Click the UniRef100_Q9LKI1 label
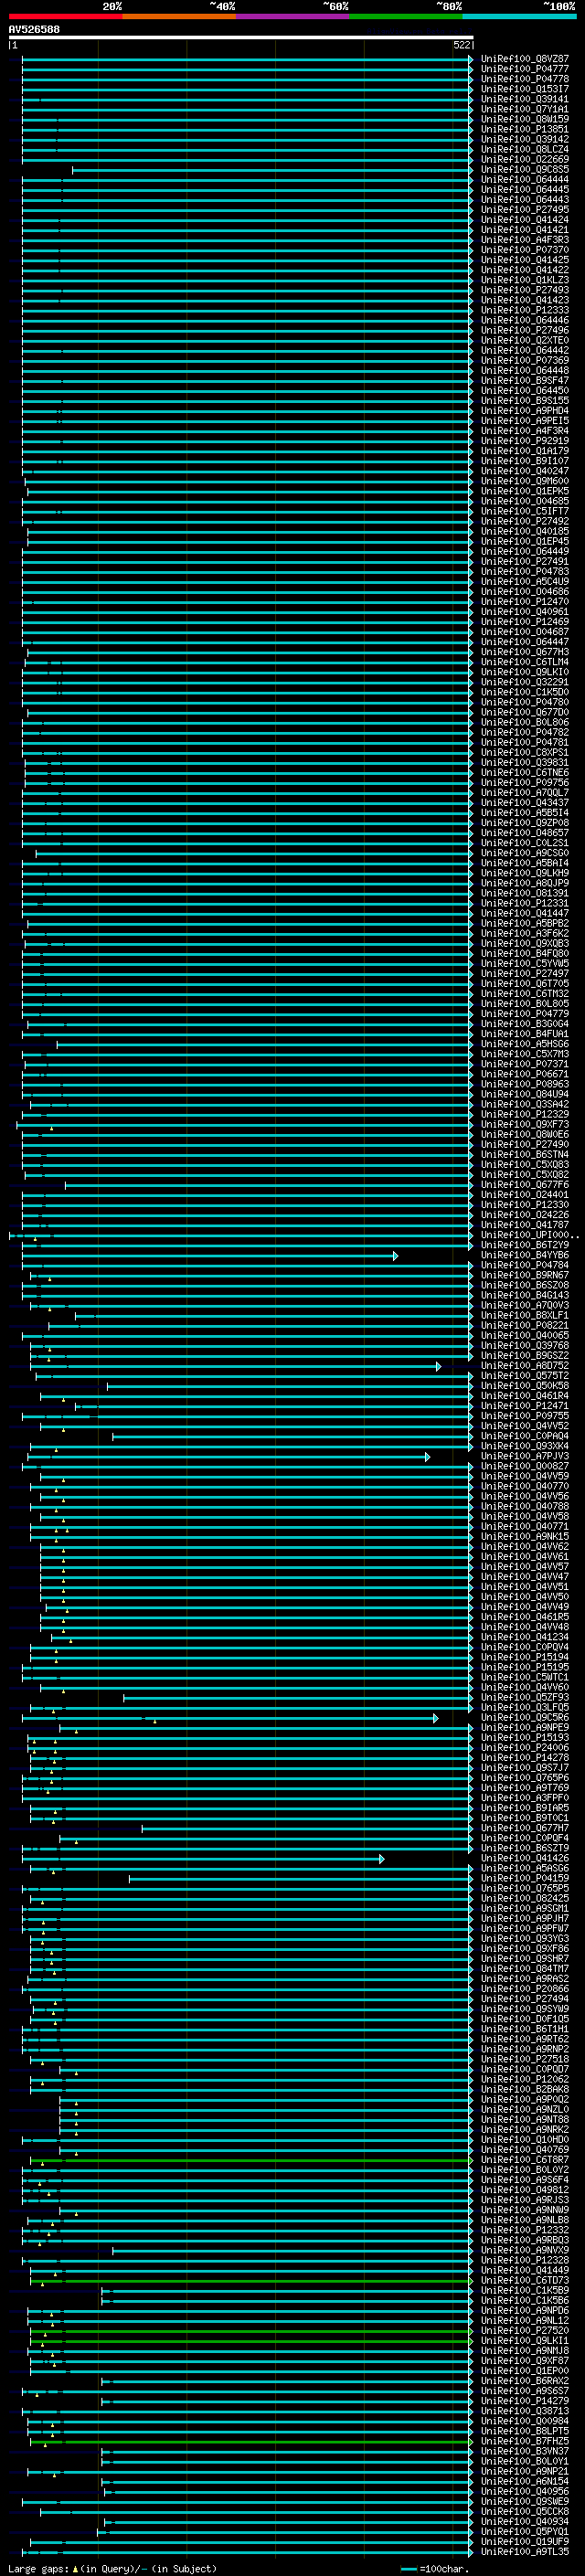 point(524,2340)
